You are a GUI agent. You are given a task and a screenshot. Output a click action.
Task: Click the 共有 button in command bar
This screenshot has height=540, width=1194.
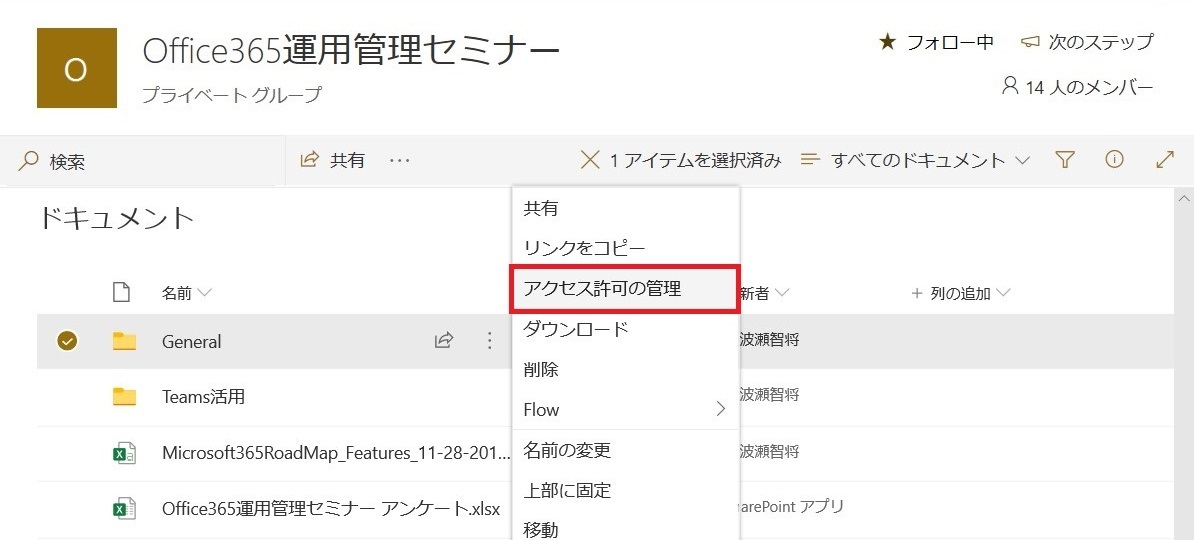(x=333, y=160)
